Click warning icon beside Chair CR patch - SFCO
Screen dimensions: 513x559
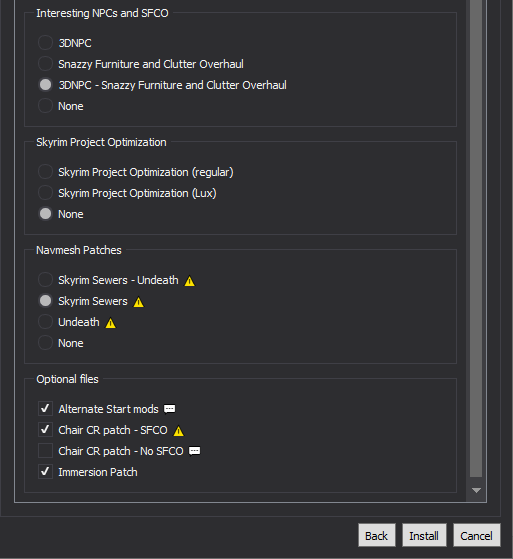coord(178,431)
